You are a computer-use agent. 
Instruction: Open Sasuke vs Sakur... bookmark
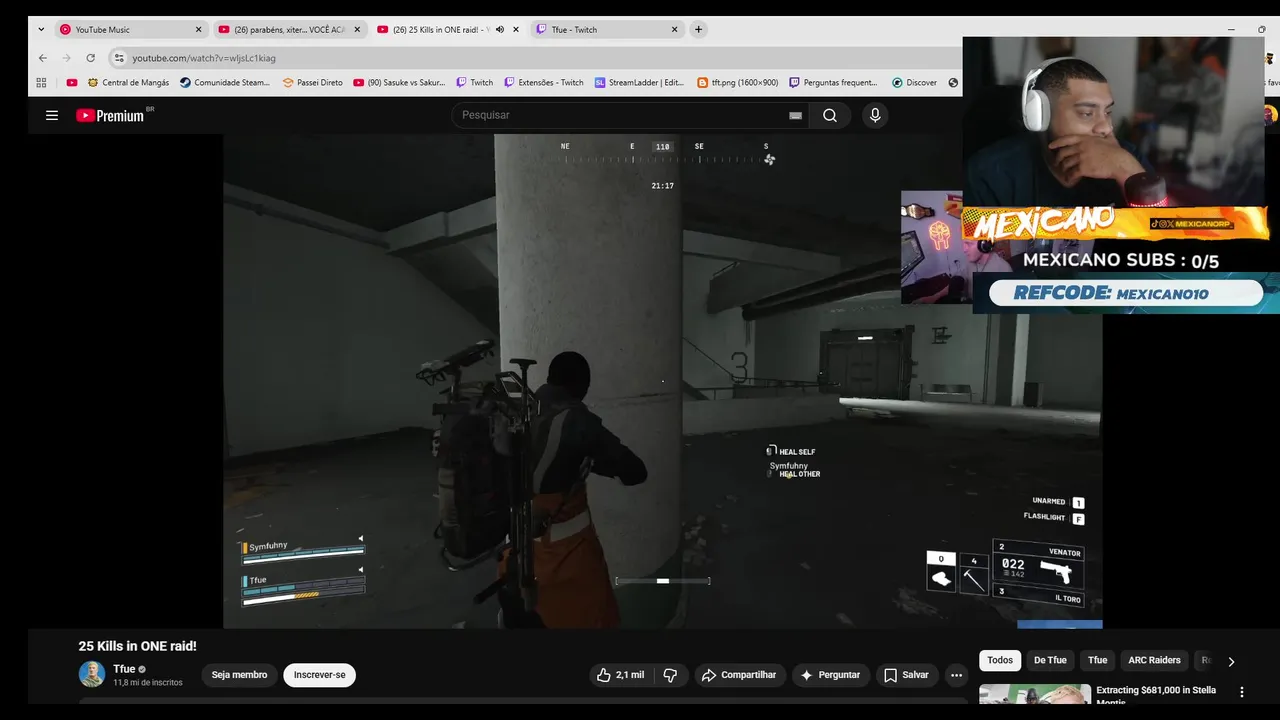(399, 83)
